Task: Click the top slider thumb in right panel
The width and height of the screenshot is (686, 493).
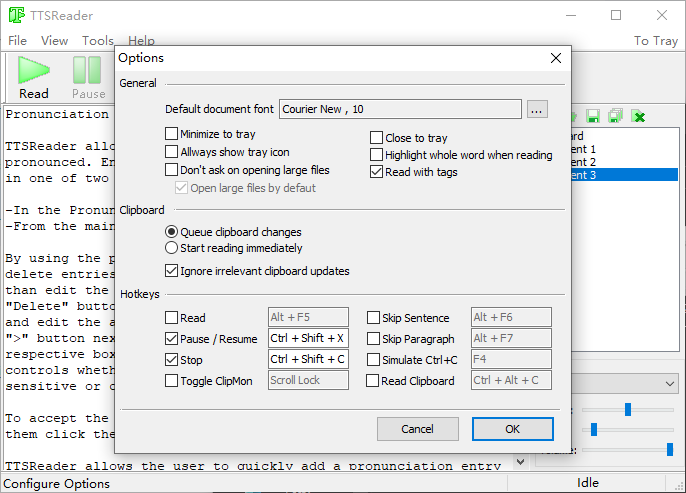Action: 628,409
